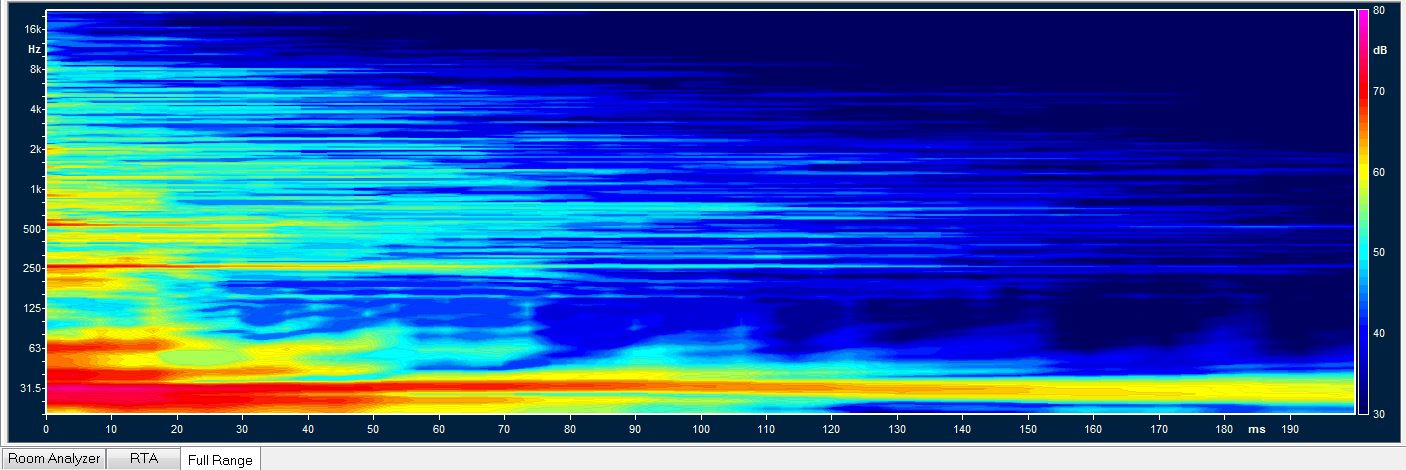Viewport: 1406px width, 470px height.
Task: Click the 31.5 Hz frequency axis label
Action: point(31,388)
